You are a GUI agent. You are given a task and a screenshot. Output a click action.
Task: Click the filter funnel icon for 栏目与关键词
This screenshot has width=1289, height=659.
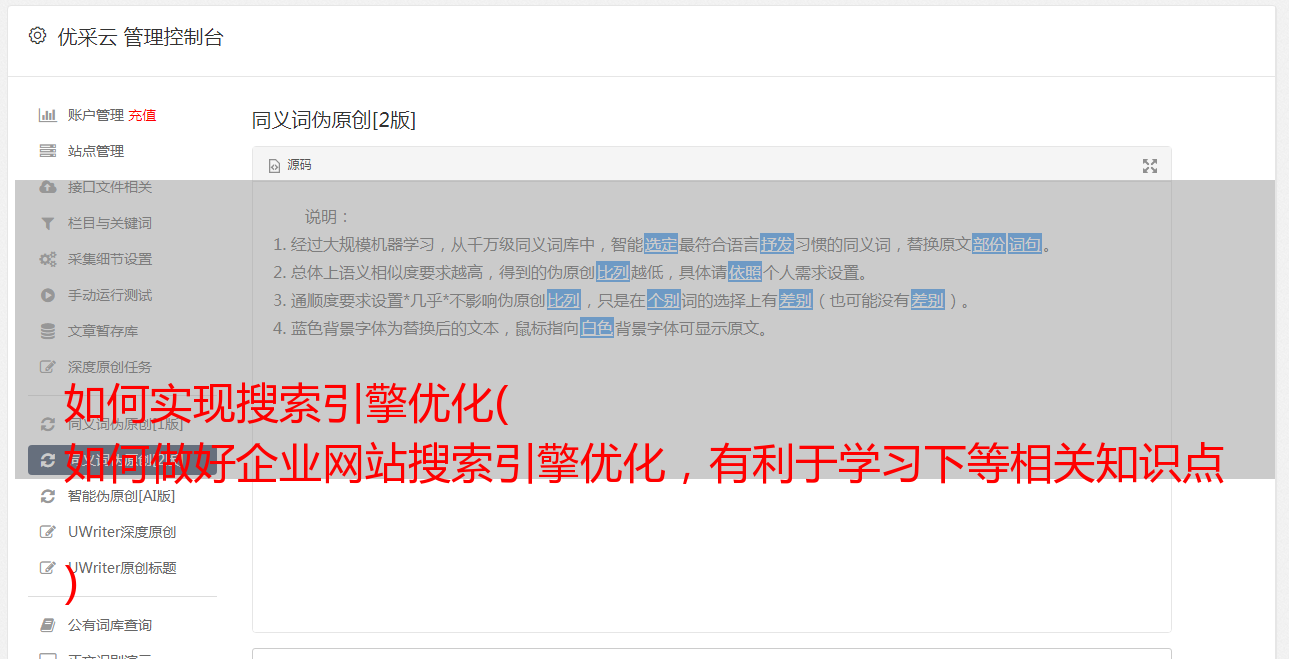(47, 223)
